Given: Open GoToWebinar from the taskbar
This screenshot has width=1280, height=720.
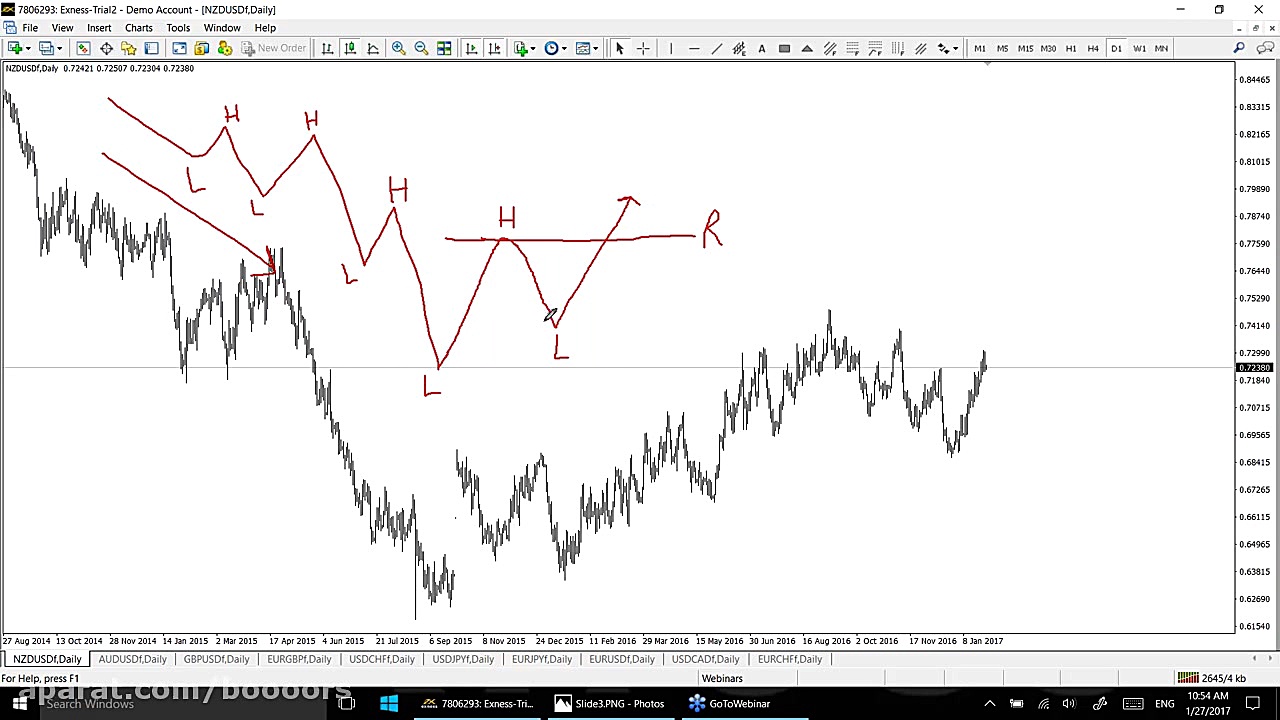Looking at the screenshot, I should 730,704.
